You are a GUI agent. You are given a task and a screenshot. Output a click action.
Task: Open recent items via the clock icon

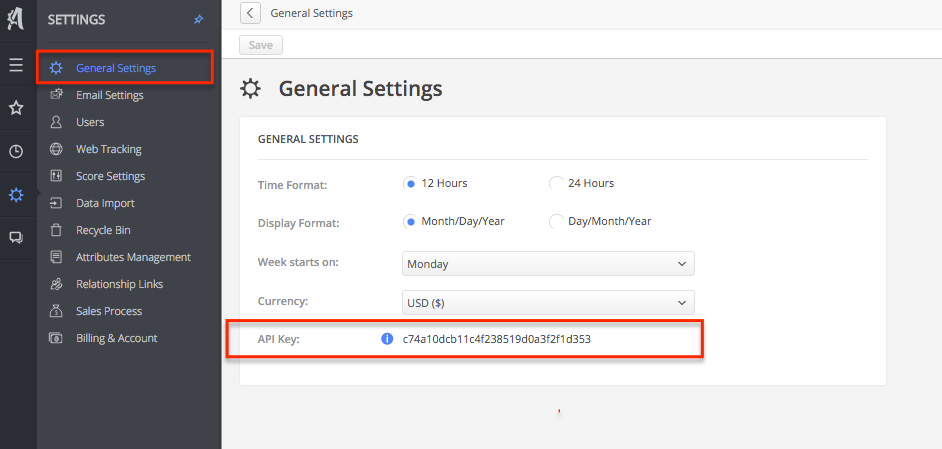(16, 151)
